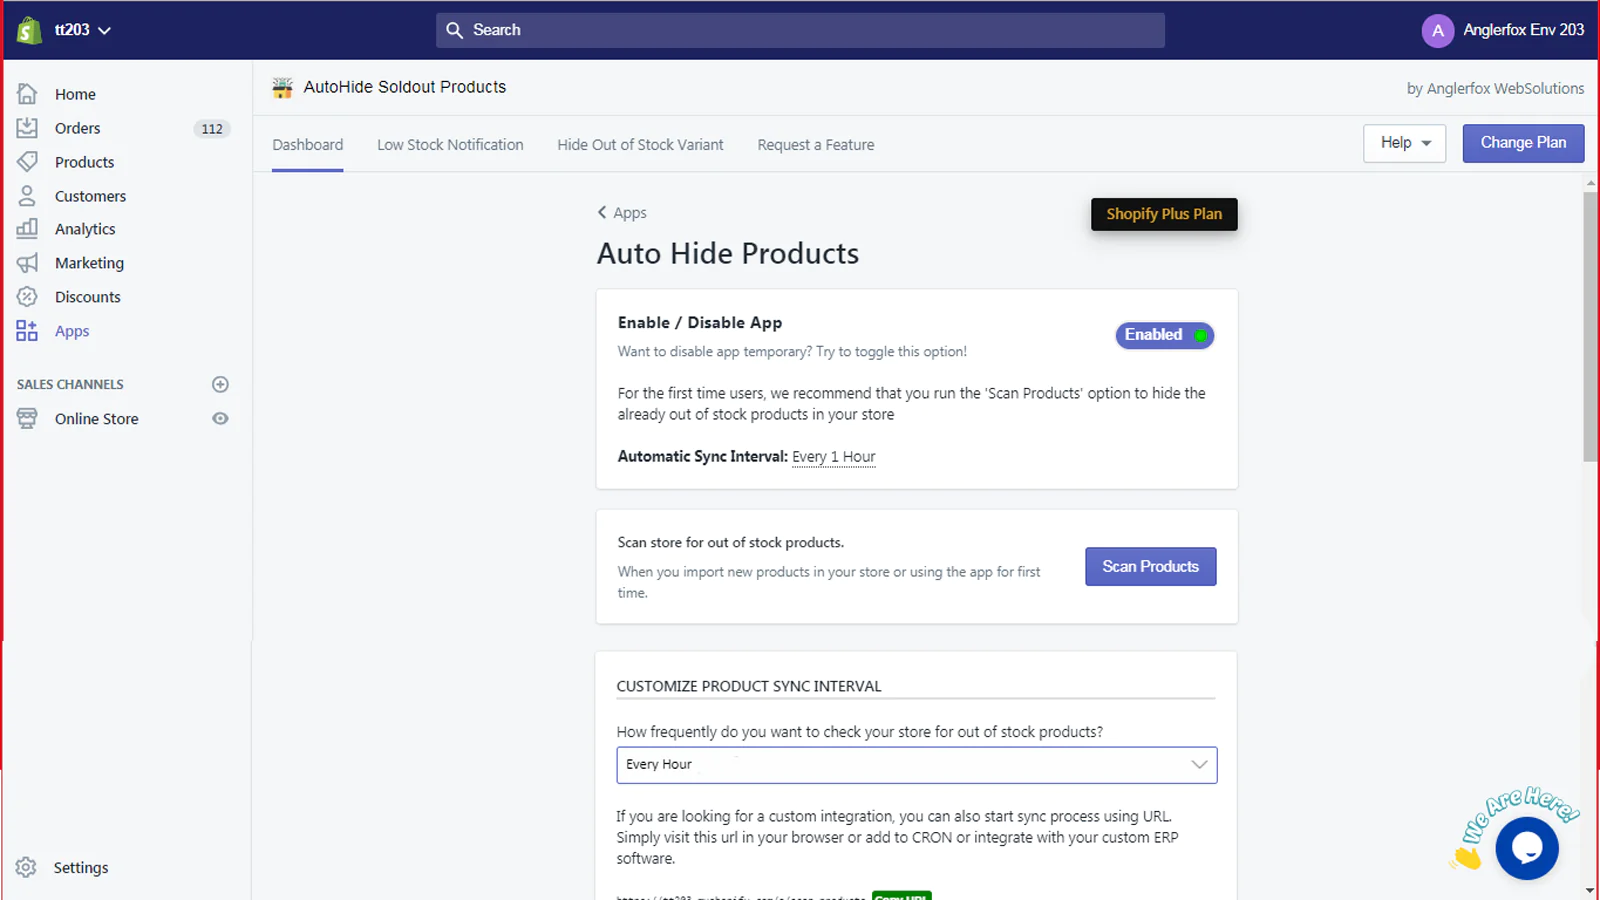Open the tt203 store switcher dropdown

(82, 30)
